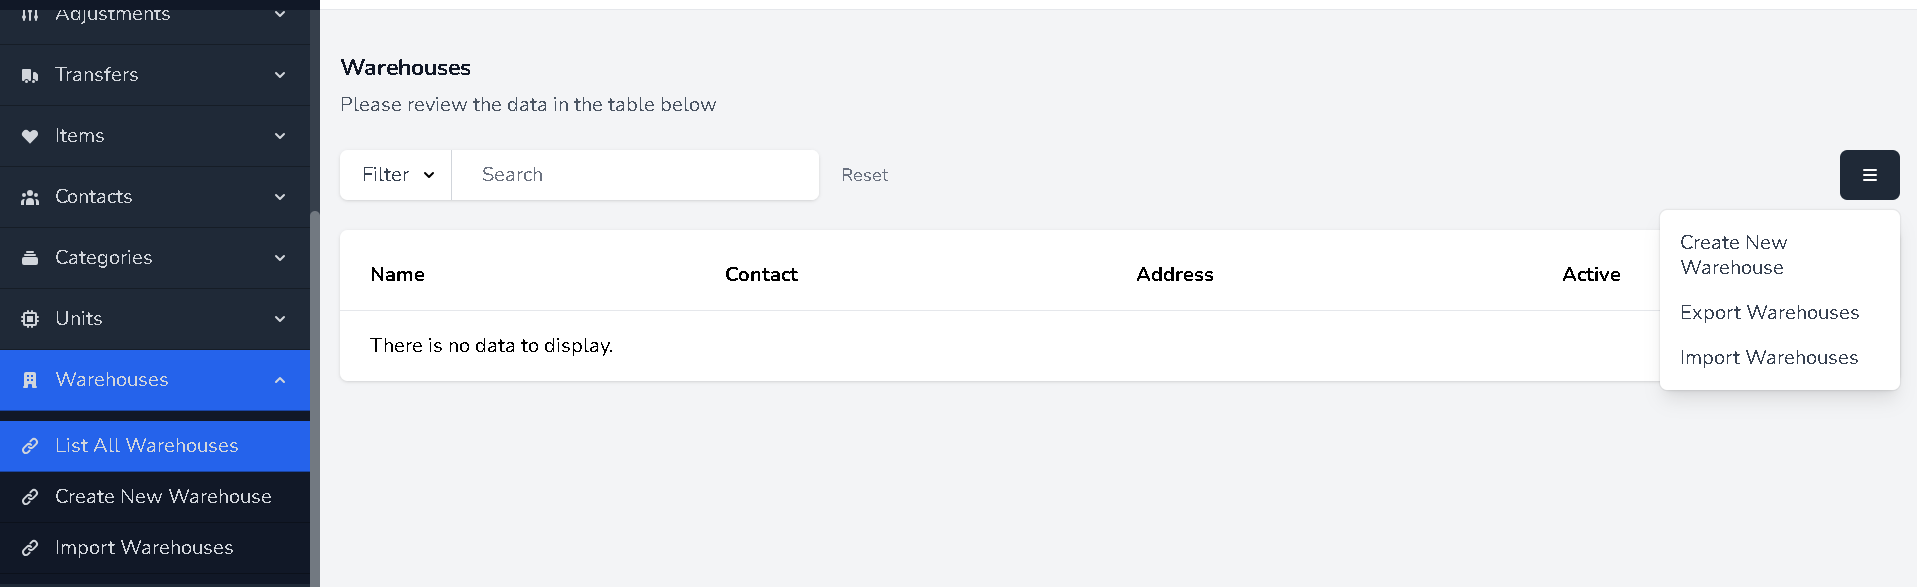This screenshot has height=587, width=1917.
Task: Click the hamburger menu icon button
Action: coord(1869,175)
